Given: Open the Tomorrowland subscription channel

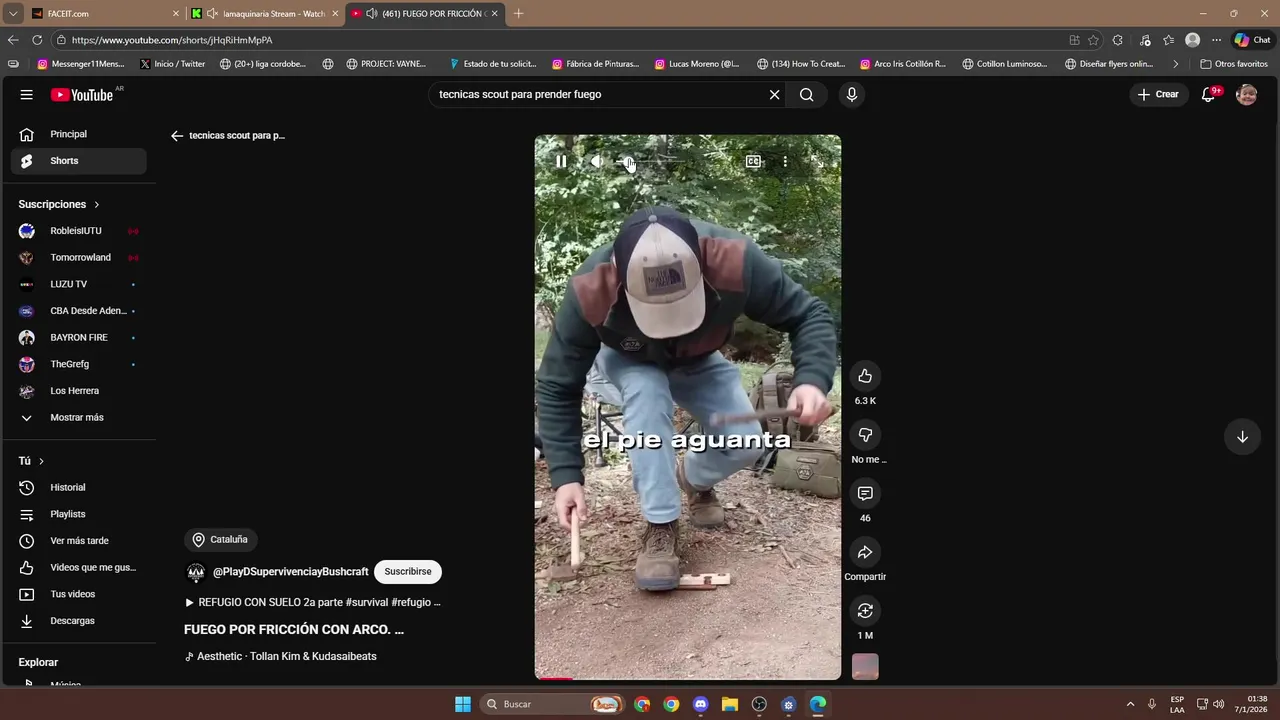Looking at the screenshot, I should point(79,258).
